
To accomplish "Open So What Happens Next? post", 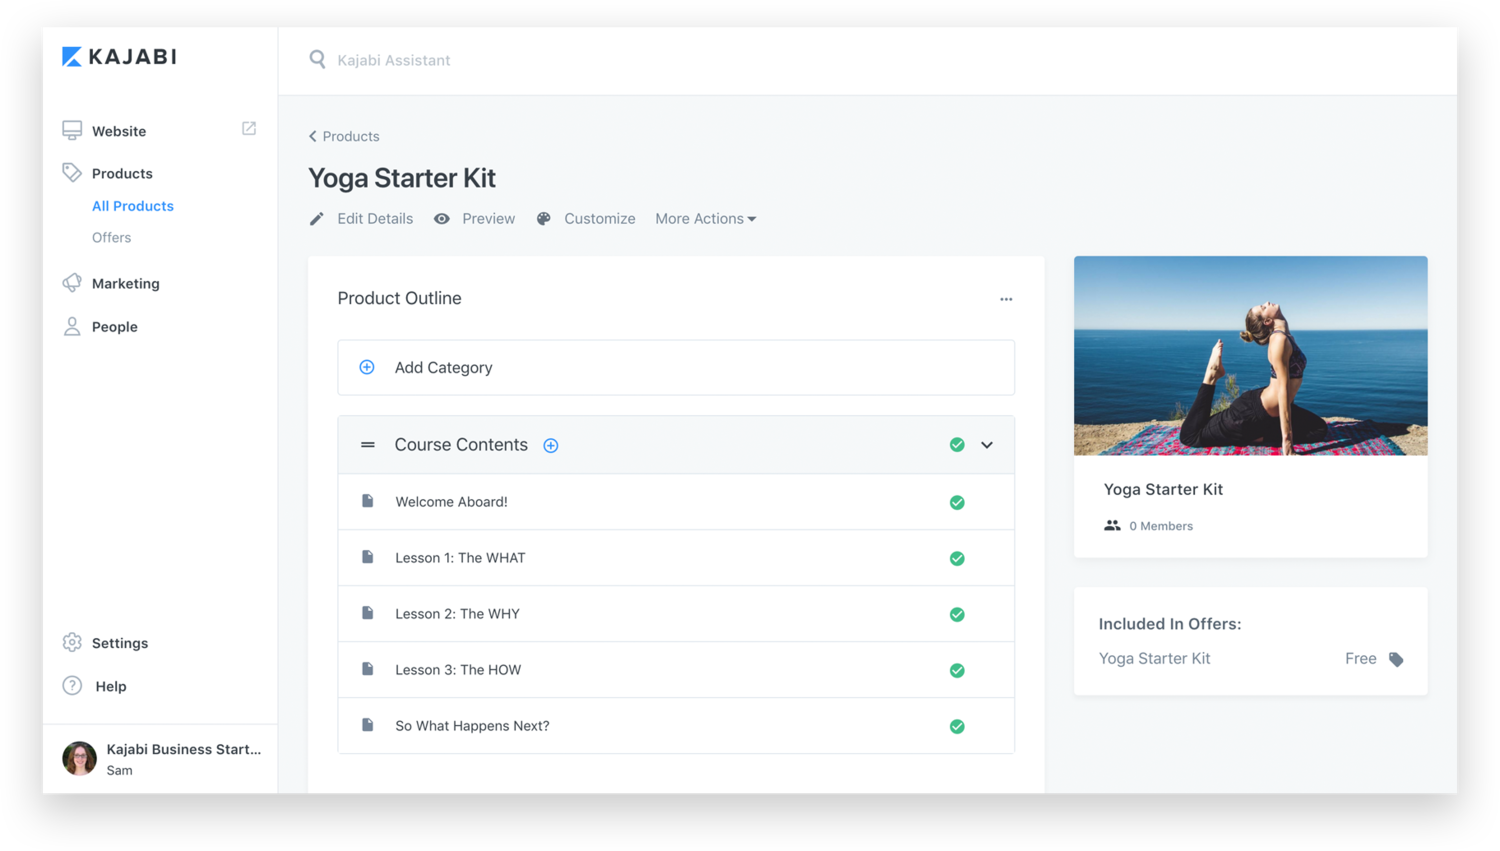I will click(472, 726).
